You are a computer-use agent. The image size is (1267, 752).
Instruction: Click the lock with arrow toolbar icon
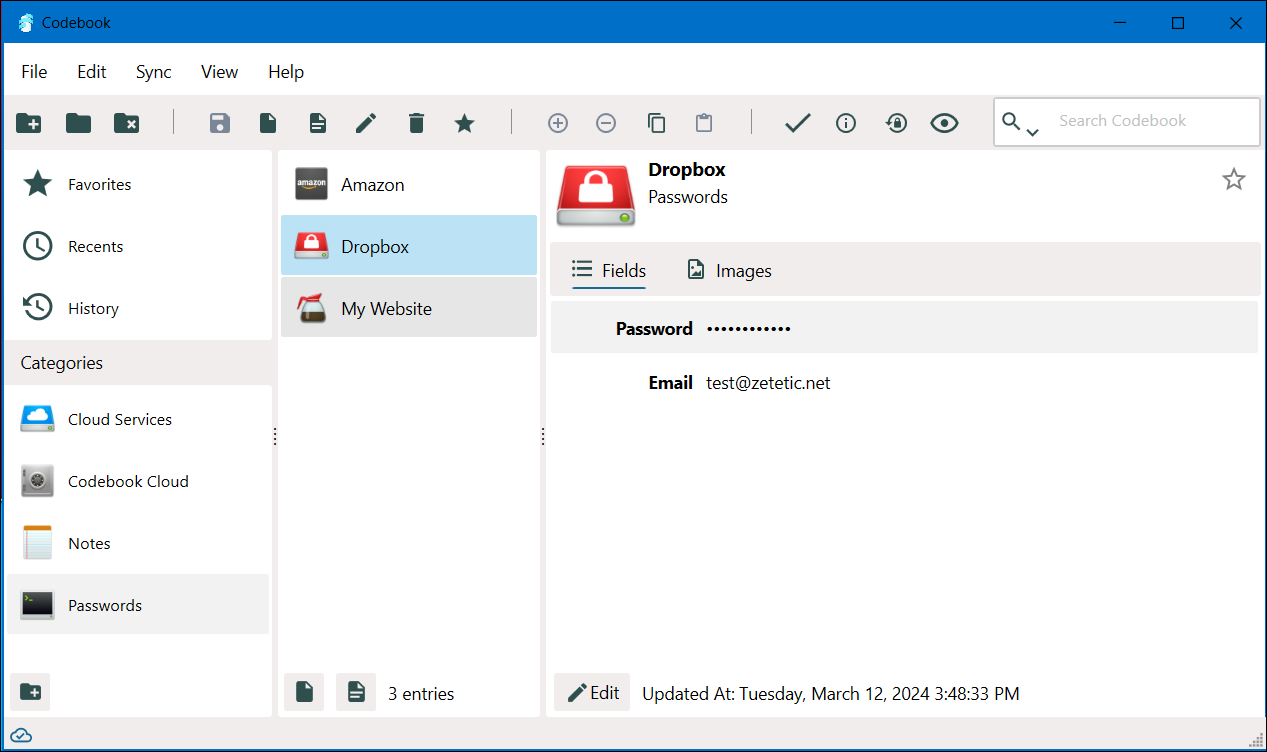pos(896,123)
